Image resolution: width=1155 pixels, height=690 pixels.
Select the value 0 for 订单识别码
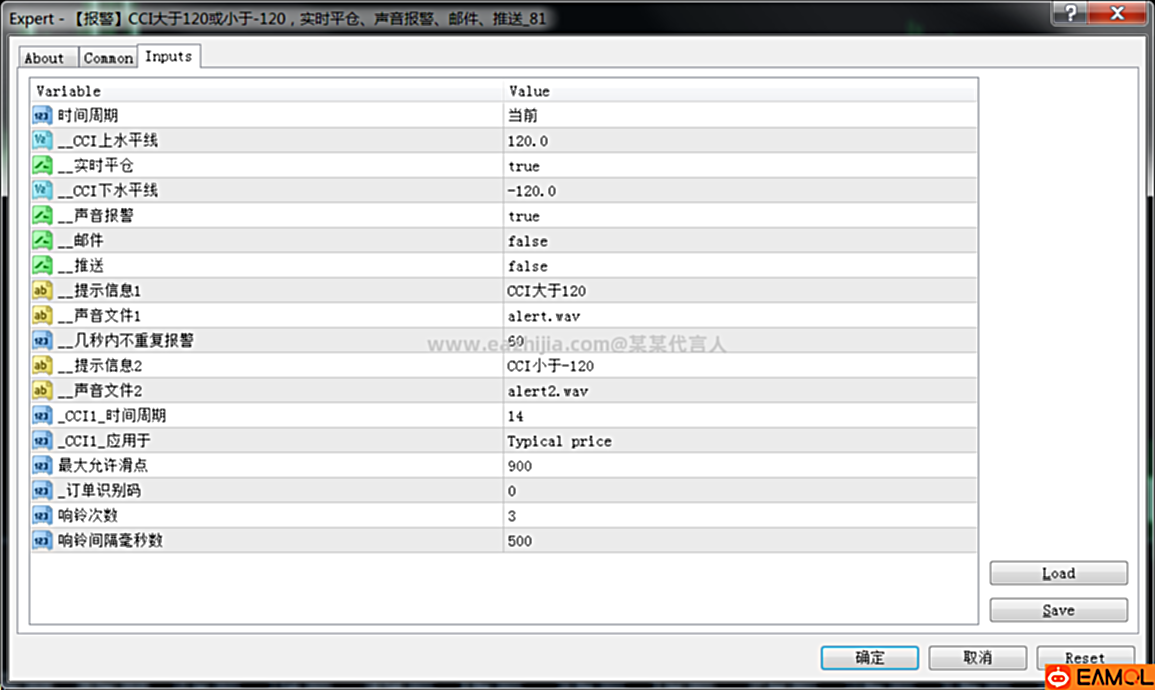pyautogui.click(x=512, y=491)
